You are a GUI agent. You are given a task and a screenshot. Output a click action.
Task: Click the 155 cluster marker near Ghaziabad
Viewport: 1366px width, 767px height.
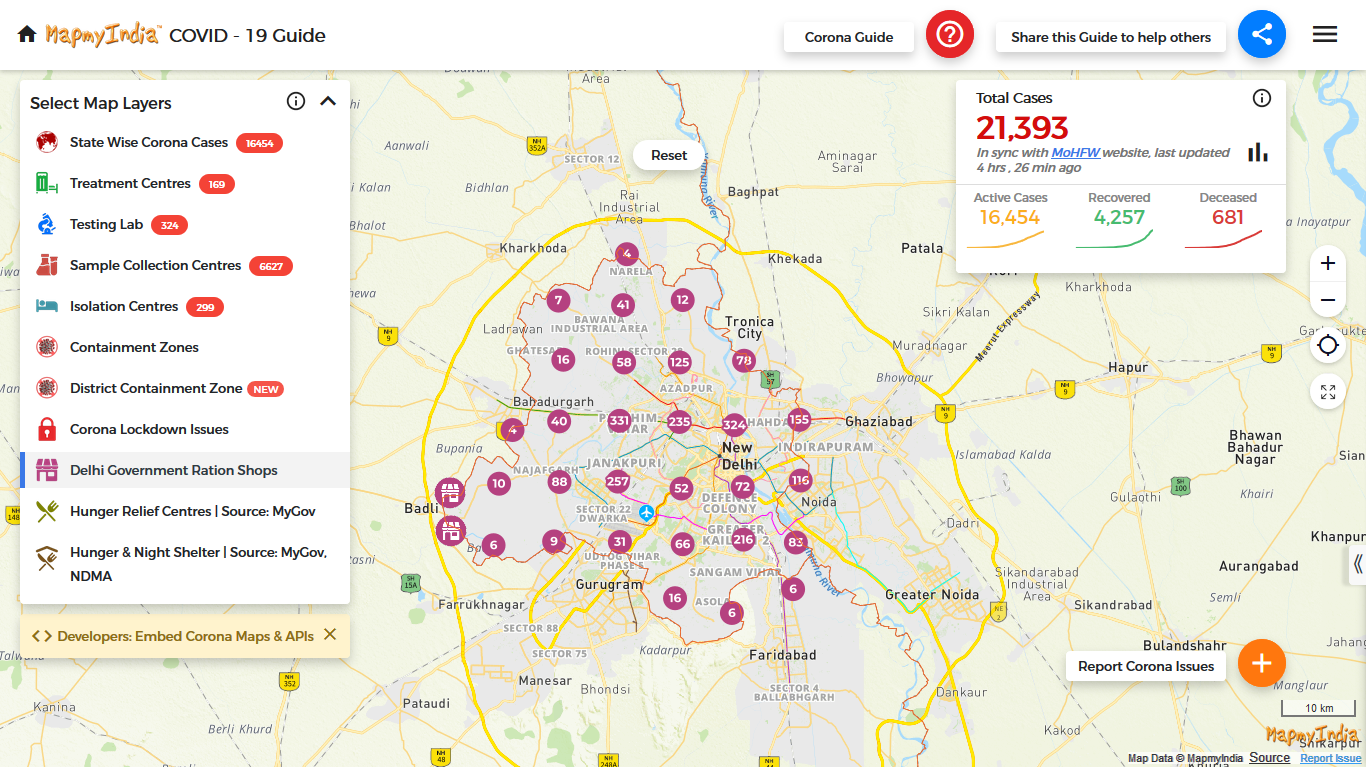(x=799, y=420)
